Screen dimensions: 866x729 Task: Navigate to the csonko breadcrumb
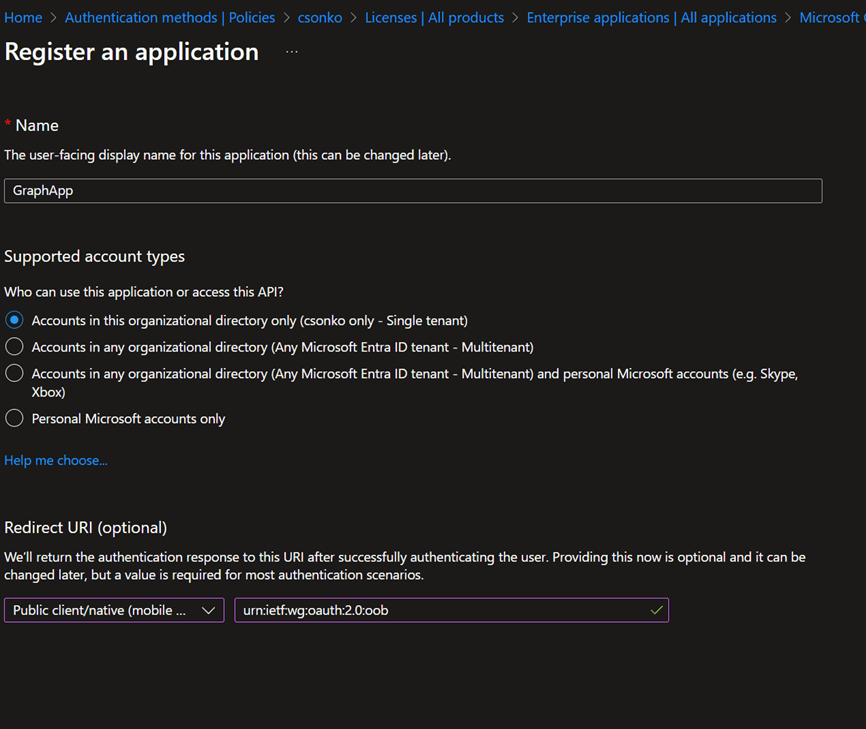pos(320,17)
